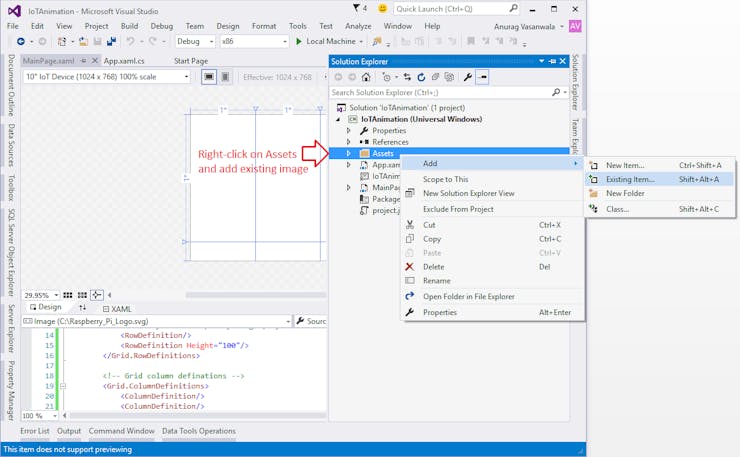Click Refresh in Solution Explorer toolbar
Viewport: 740px width, 457px height.
421,77
